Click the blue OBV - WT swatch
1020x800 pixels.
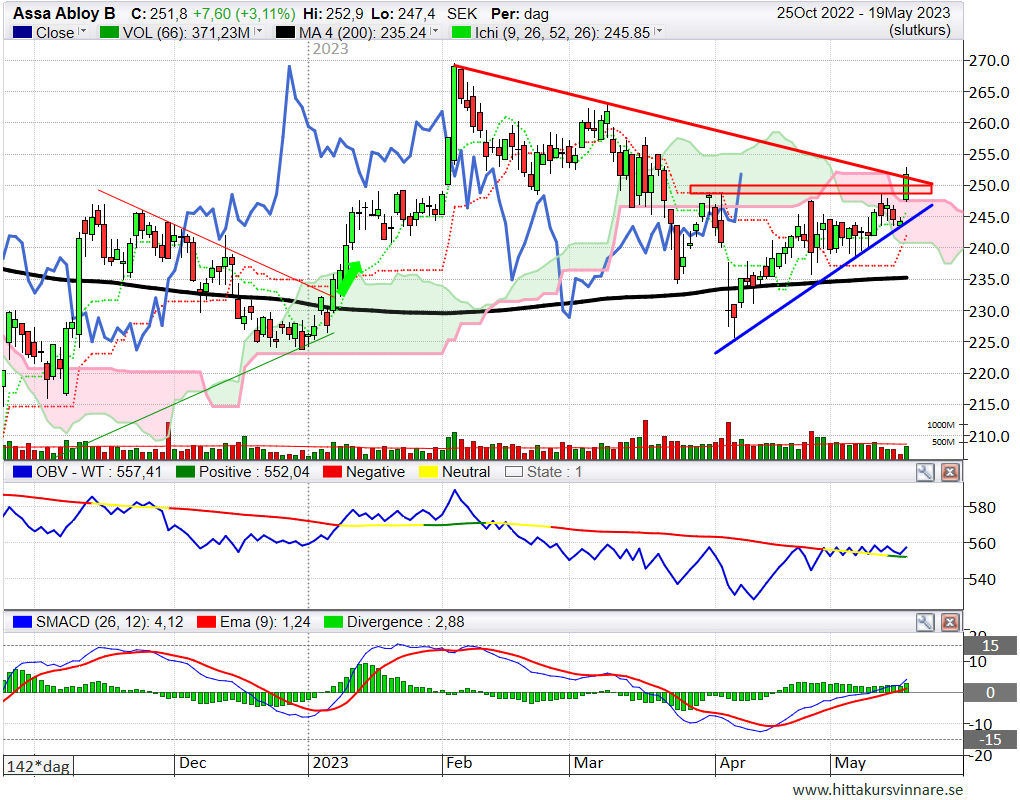click(x=22, y=472)
